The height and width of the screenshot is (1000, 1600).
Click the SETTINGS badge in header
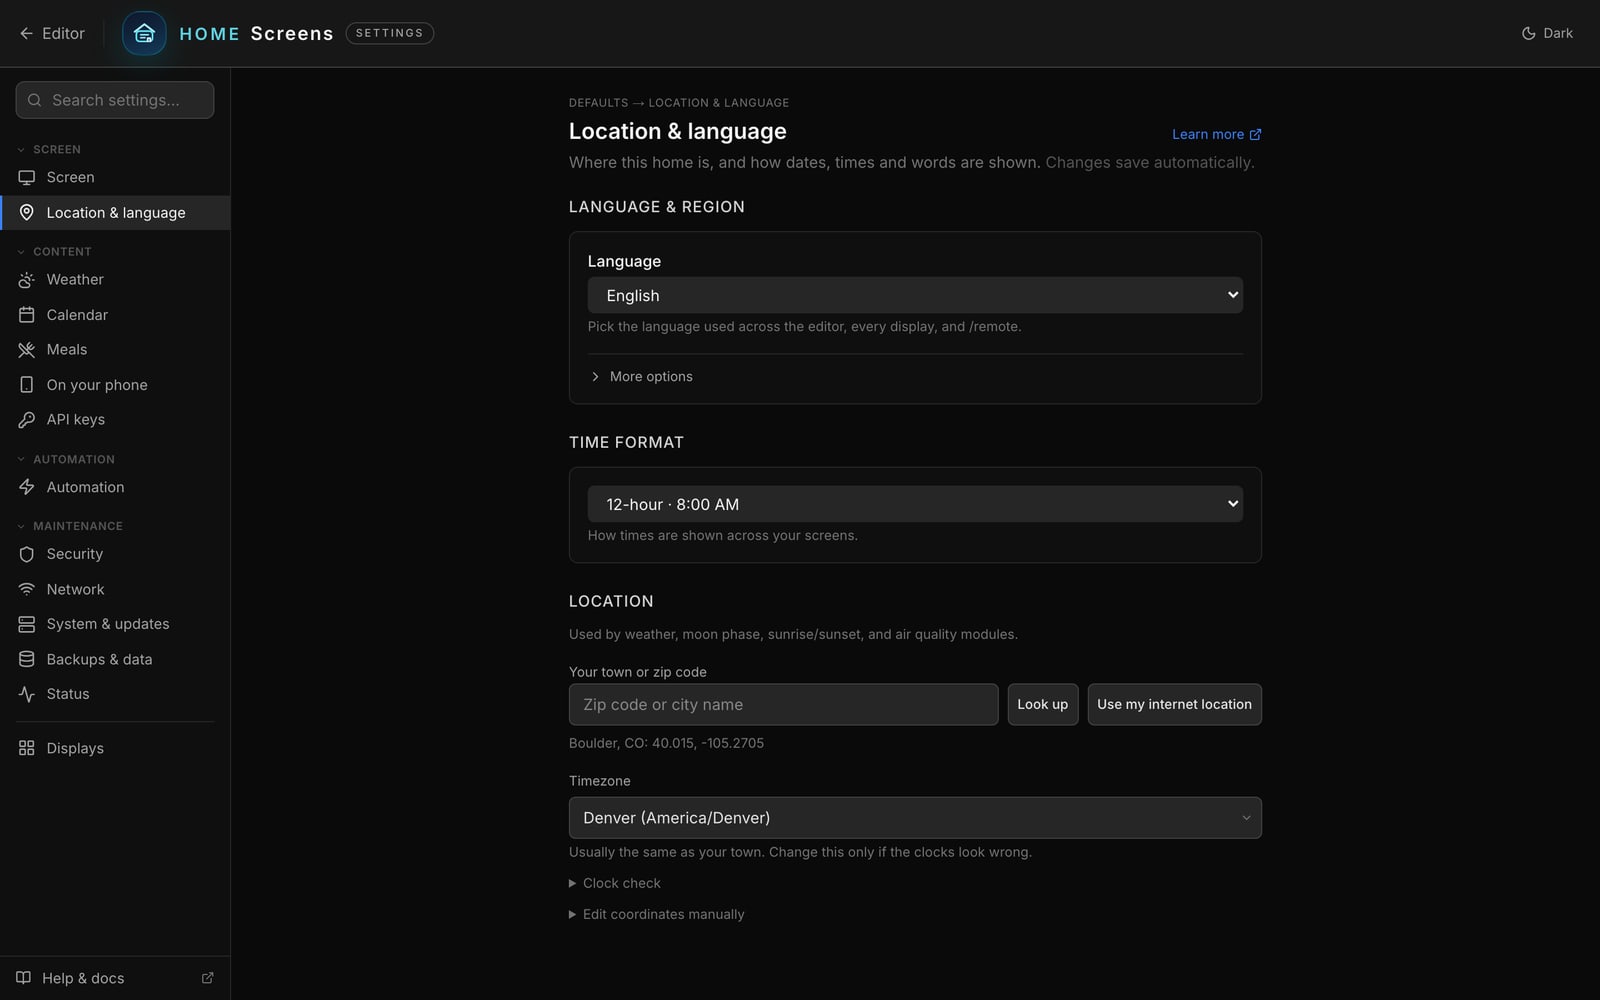[x=389, y=33]
